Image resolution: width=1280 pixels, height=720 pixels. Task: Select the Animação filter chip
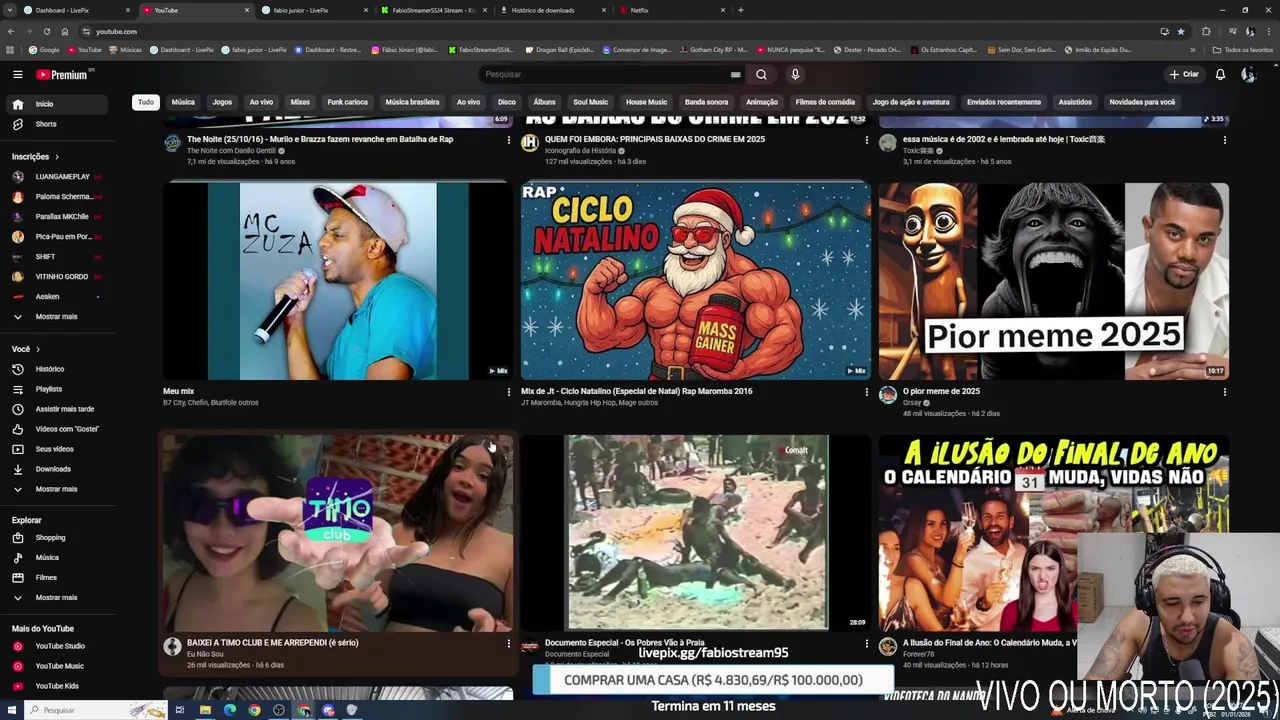762,102
